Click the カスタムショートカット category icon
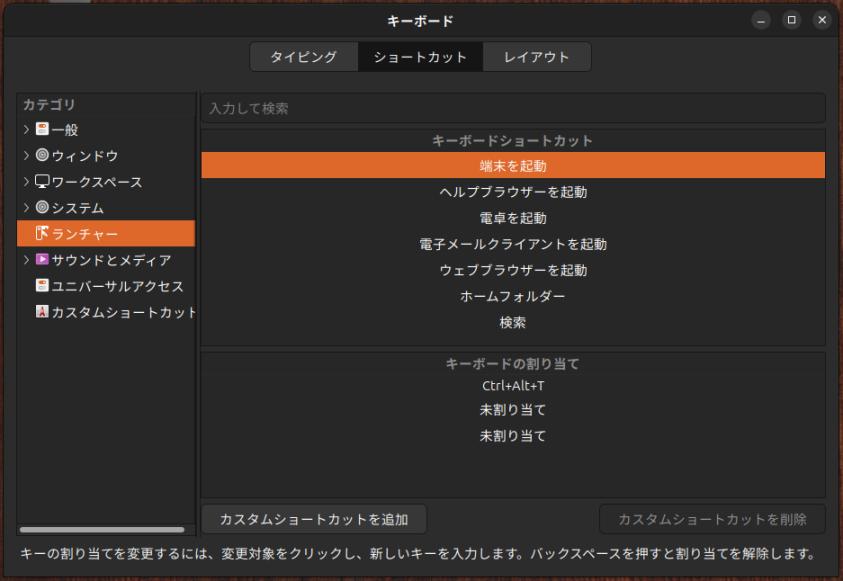Viewport: 843px width, 581px height. (x=42, y=312)
